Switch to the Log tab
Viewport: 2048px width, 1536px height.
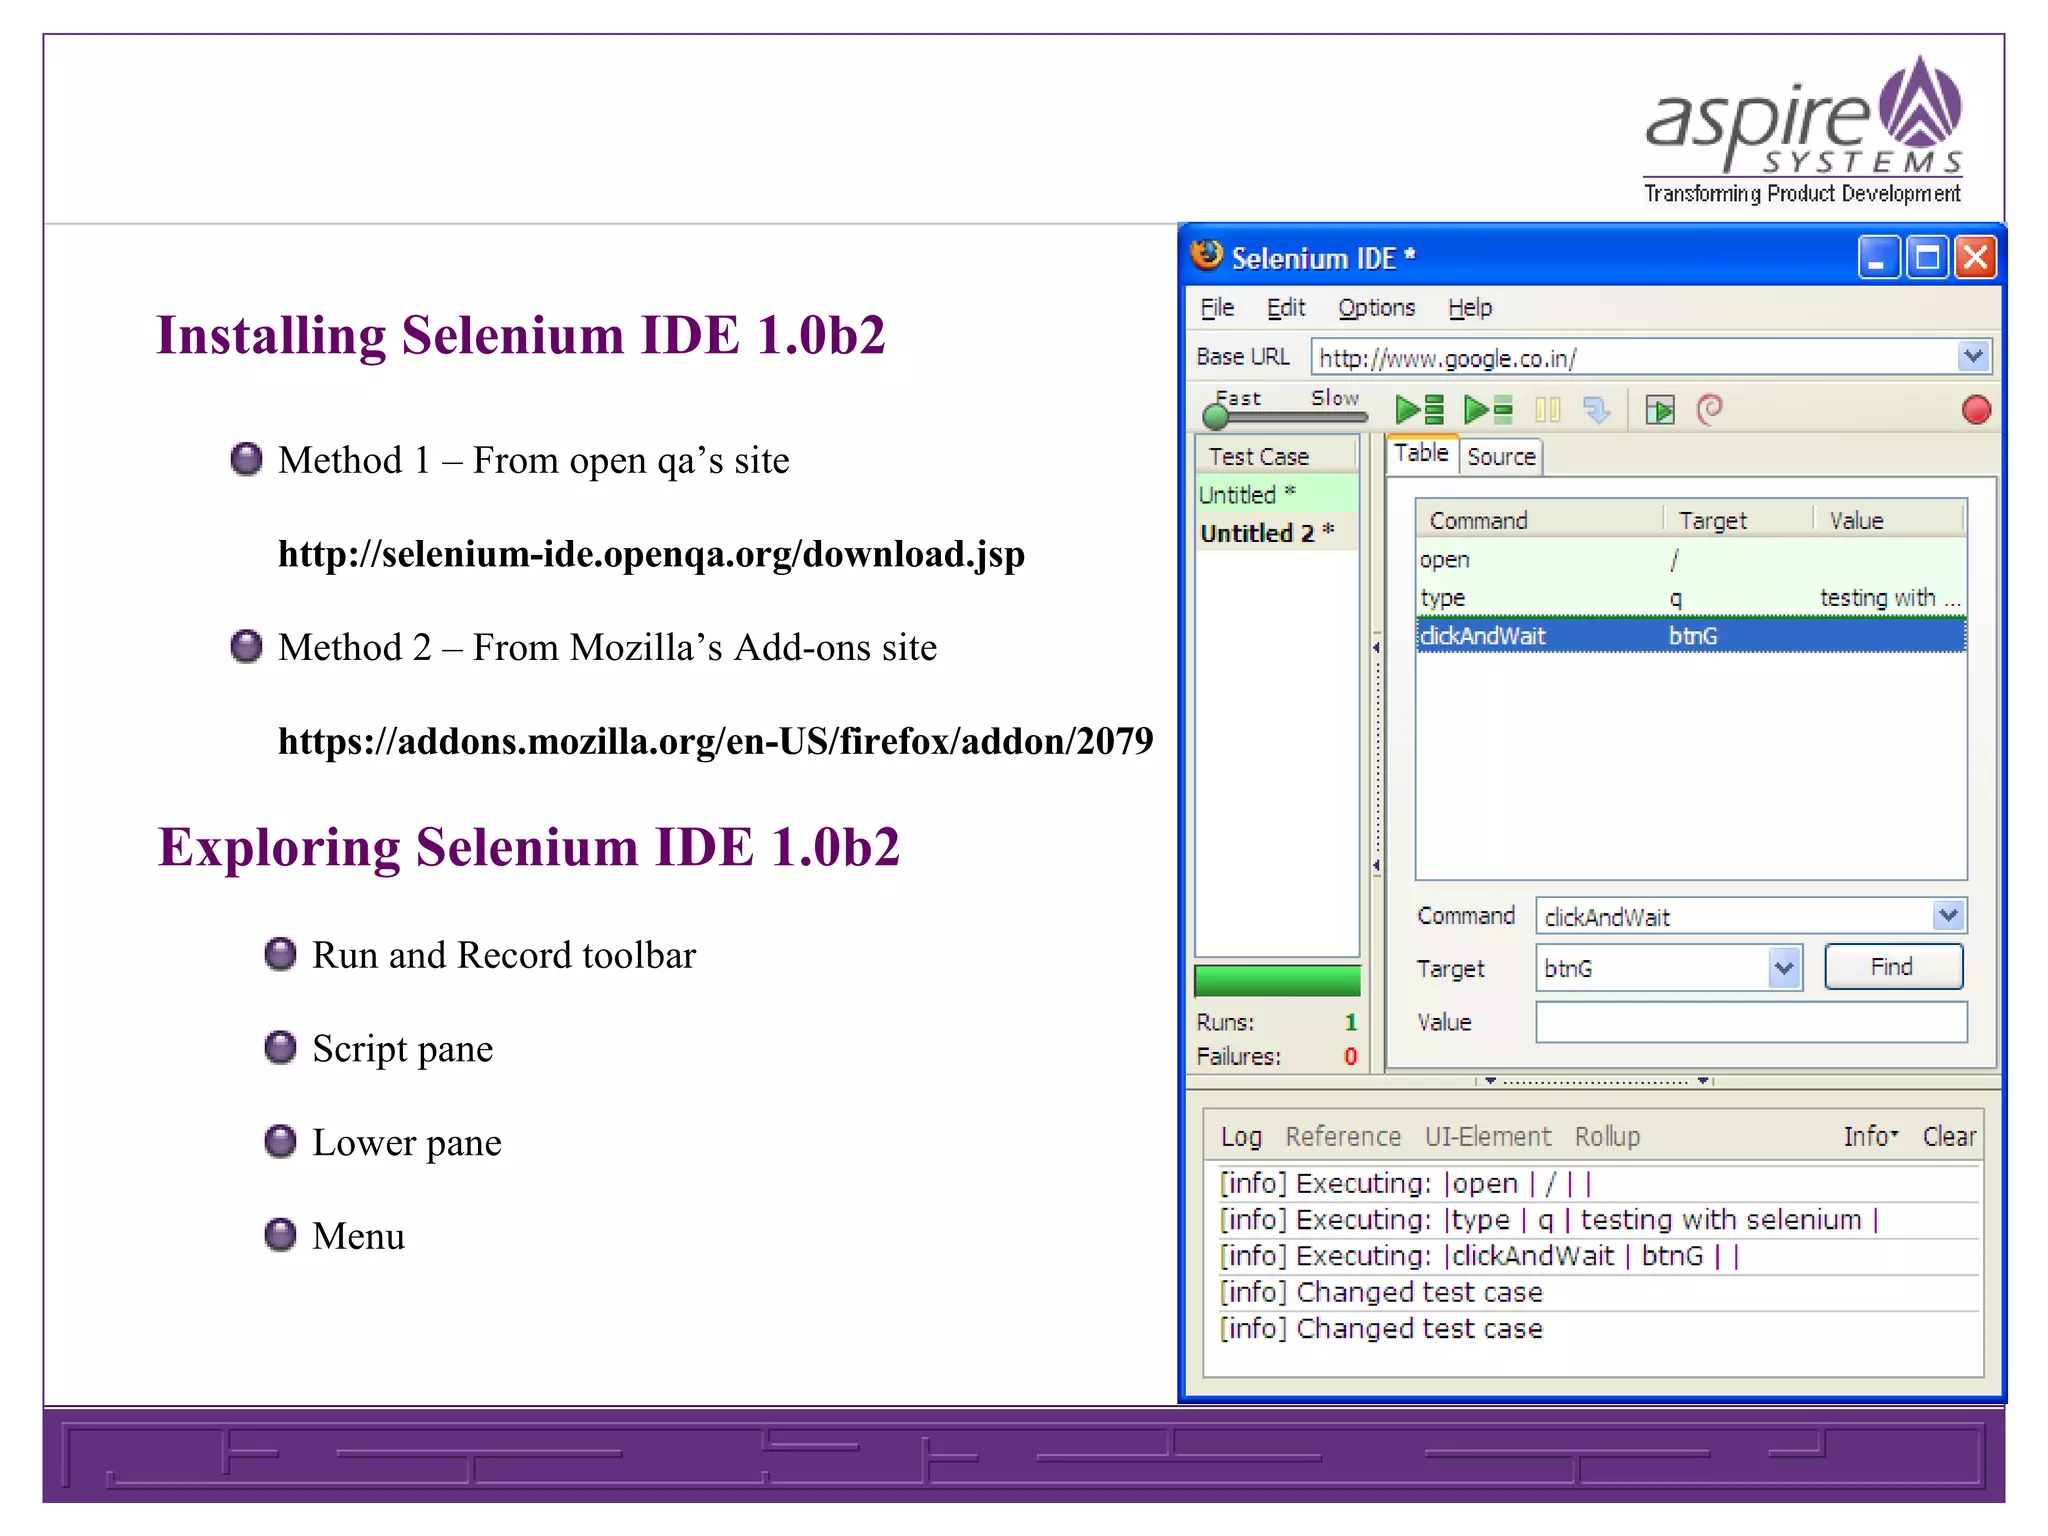click(1241, 1137)
